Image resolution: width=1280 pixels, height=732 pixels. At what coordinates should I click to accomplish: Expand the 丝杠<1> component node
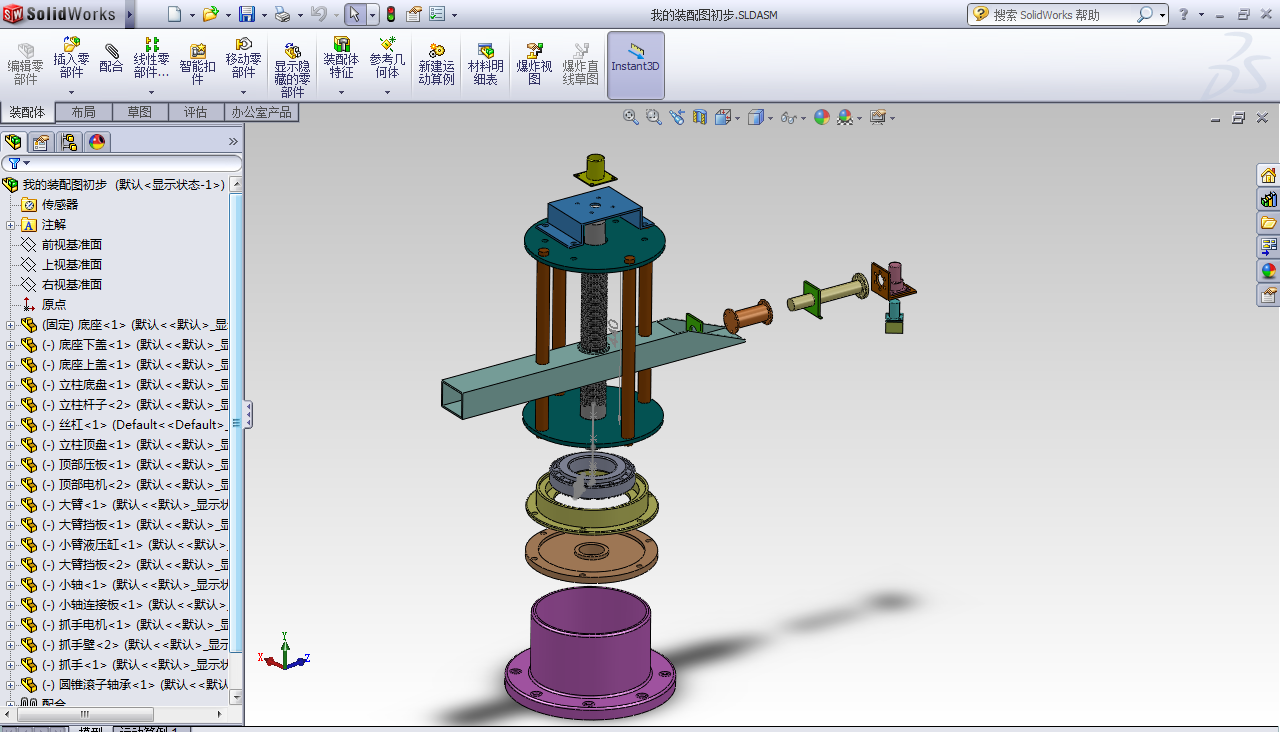tap(11, 425)
